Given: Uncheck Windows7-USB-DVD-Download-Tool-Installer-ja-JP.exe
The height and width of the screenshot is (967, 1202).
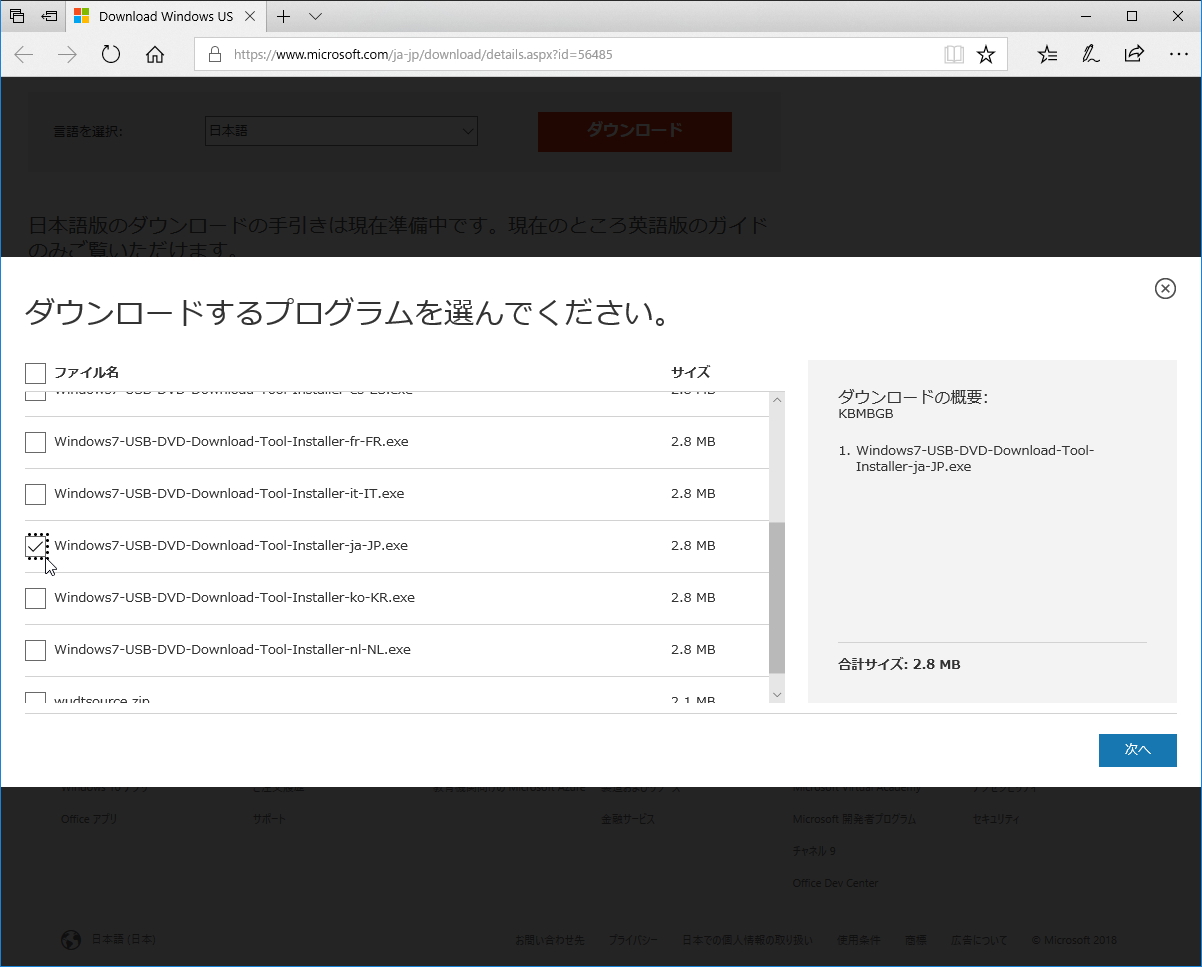Looking at the screenshot, I should 36,546.
